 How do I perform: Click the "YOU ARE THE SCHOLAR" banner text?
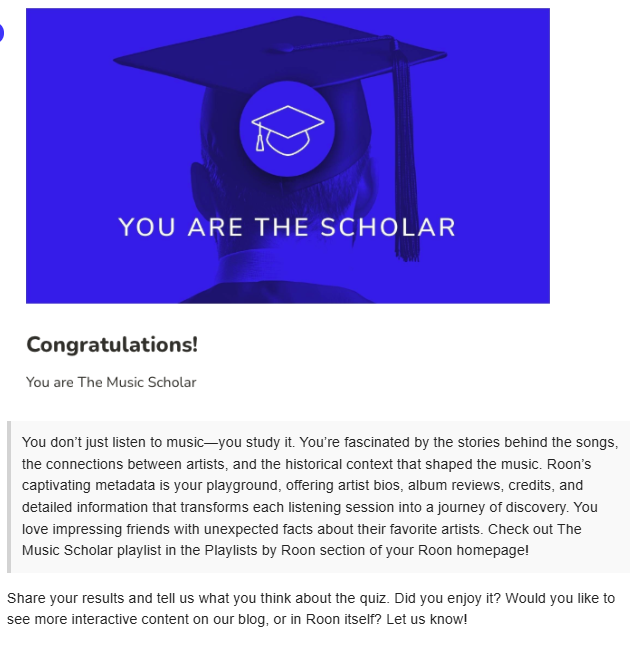click(287, 227)
